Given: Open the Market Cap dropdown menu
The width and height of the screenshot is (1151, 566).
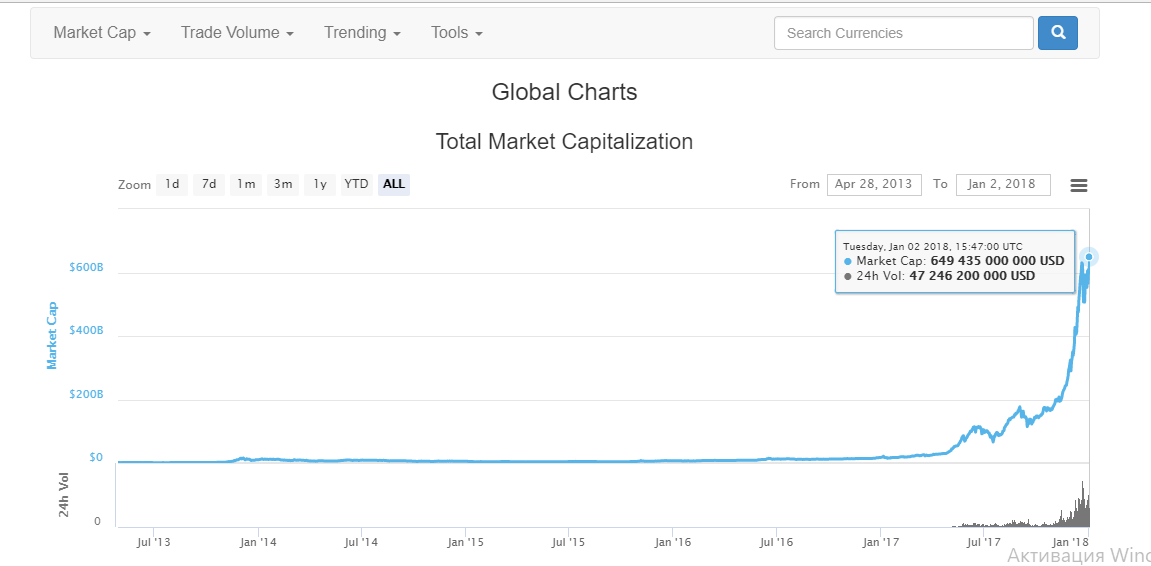Looking at the screenshot, I should coord(101,33).
